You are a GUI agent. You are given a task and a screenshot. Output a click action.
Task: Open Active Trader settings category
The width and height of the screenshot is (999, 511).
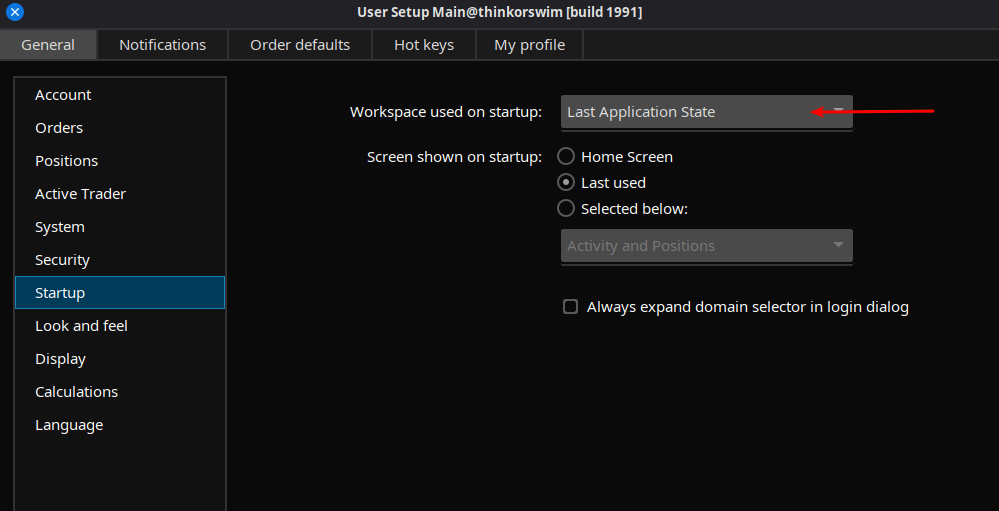(120, 194)
